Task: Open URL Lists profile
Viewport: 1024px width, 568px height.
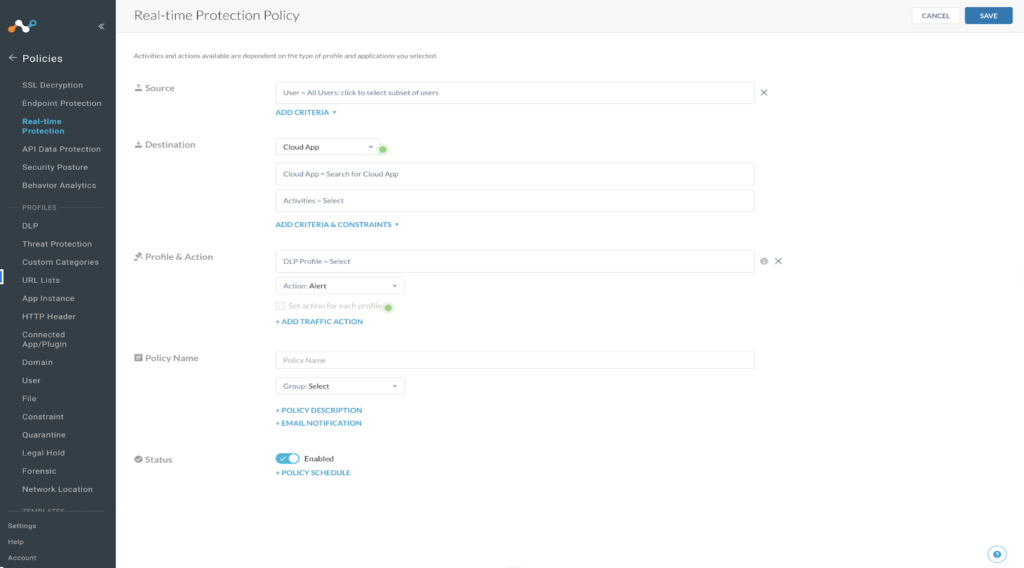Action: (40, 280)
